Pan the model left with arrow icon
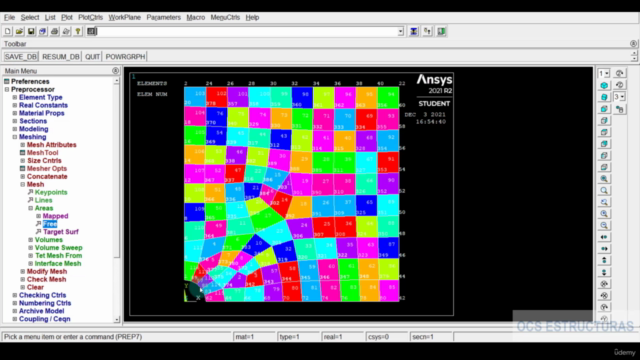The image size is (640, 360). [x=604, y=237]
